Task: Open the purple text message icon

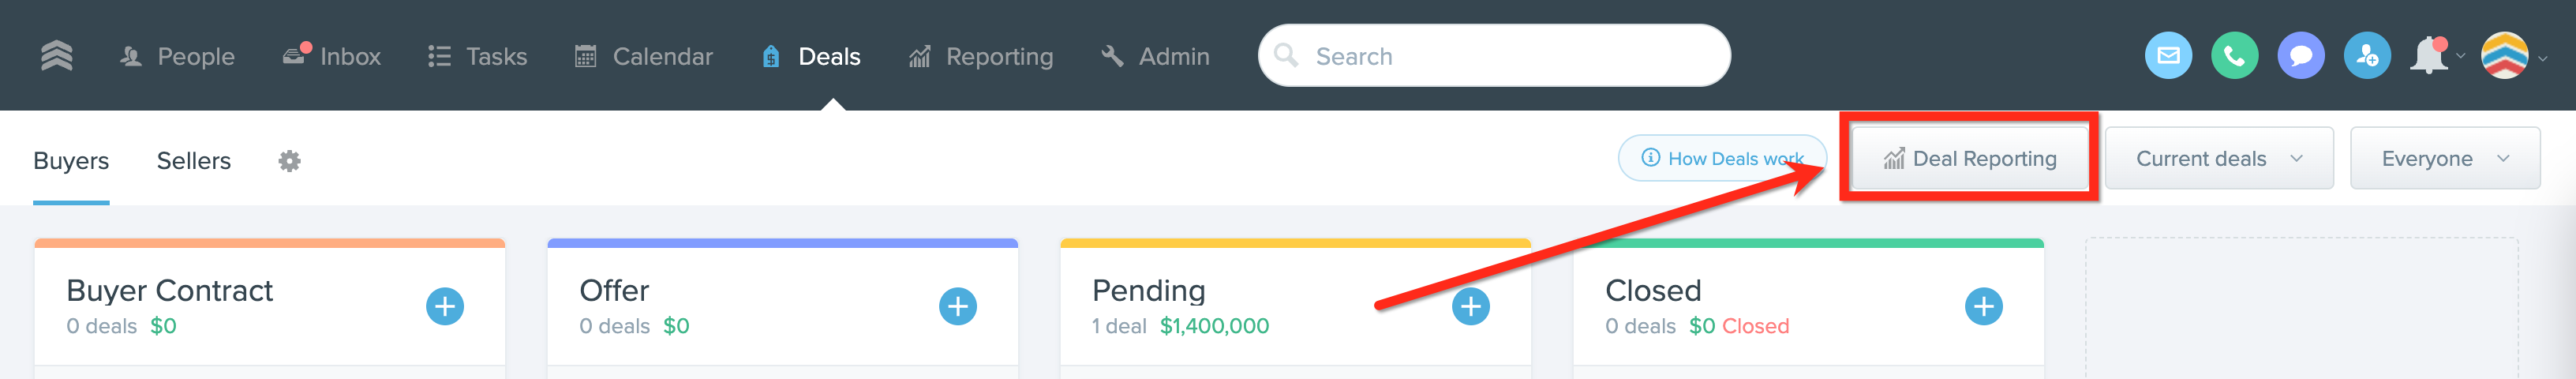Action: tap(2300, 56)
